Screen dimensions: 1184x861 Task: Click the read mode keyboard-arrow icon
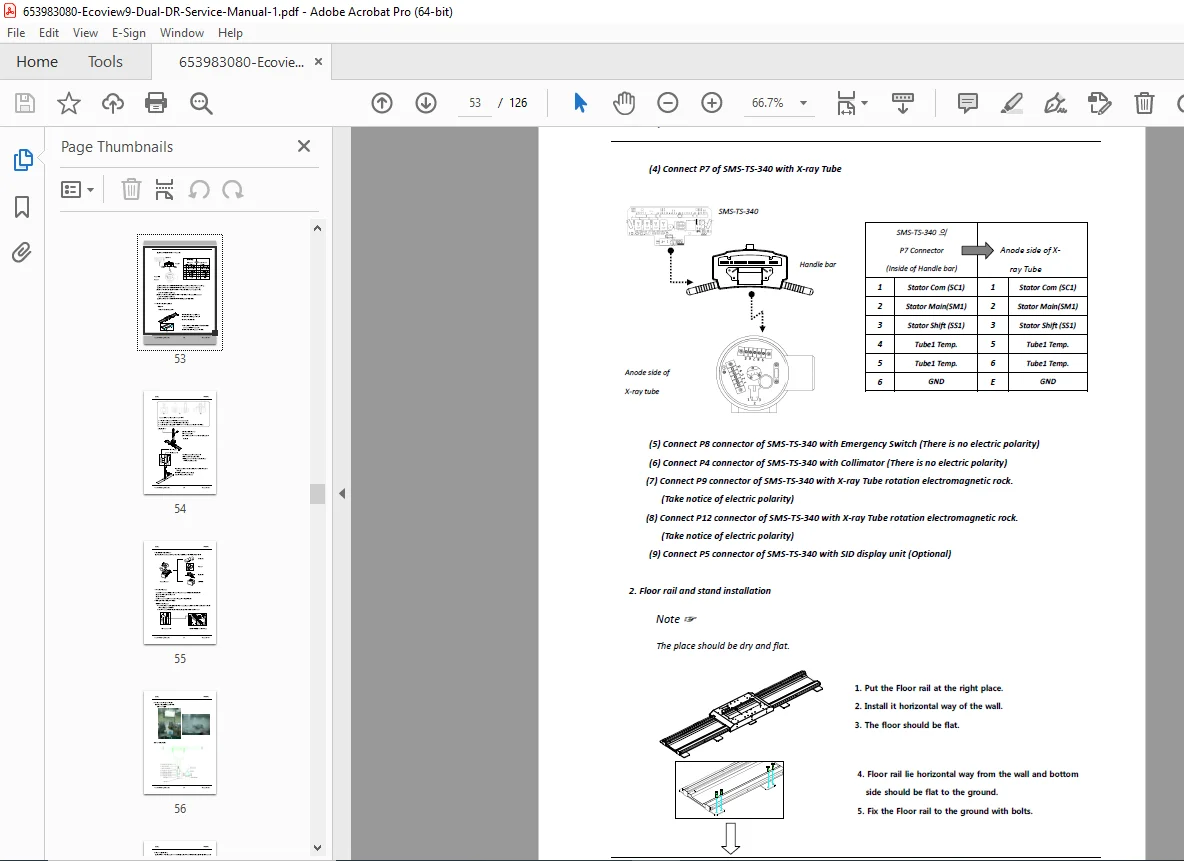click(x=902, y=103)
